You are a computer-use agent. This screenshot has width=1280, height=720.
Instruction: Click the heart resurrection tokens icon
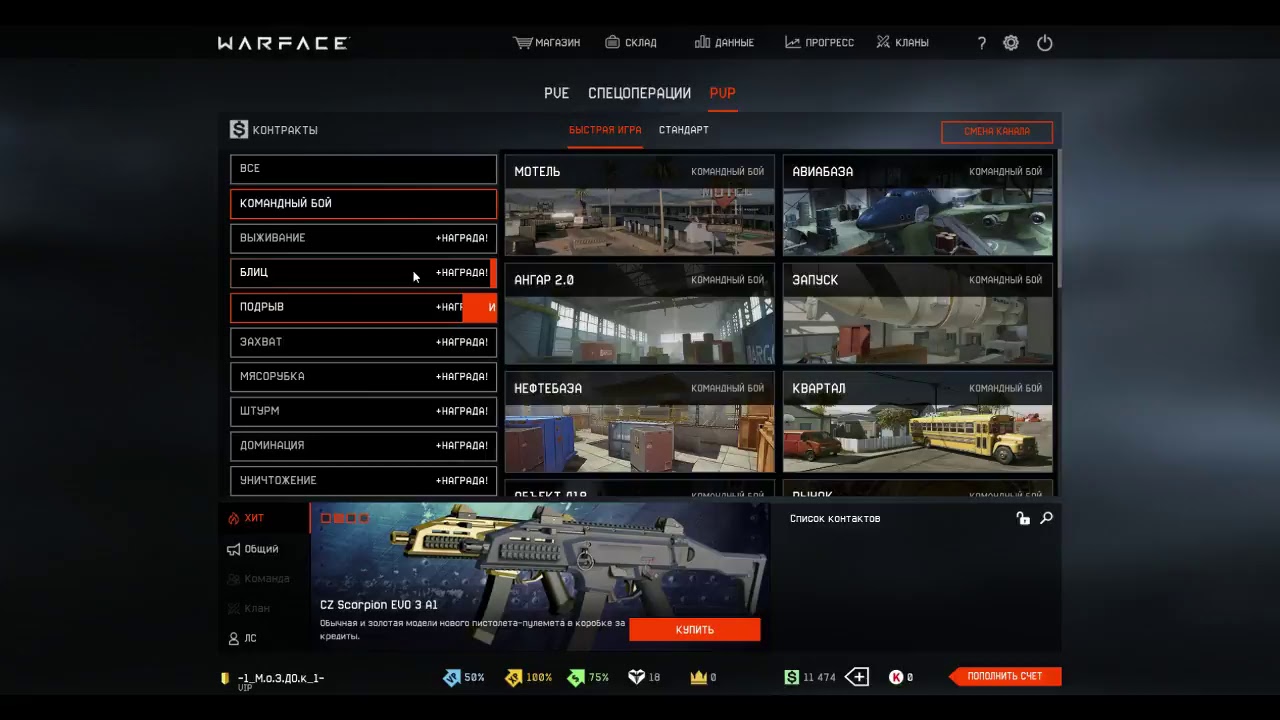tap(636, 678)
